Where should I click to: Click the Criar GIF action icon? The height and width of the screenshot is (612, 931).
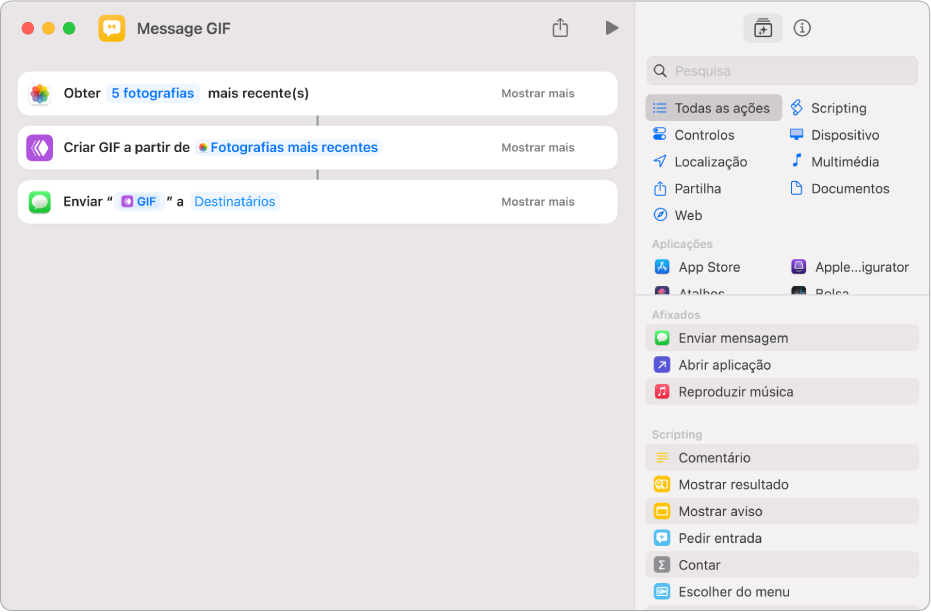click(40, 147)
